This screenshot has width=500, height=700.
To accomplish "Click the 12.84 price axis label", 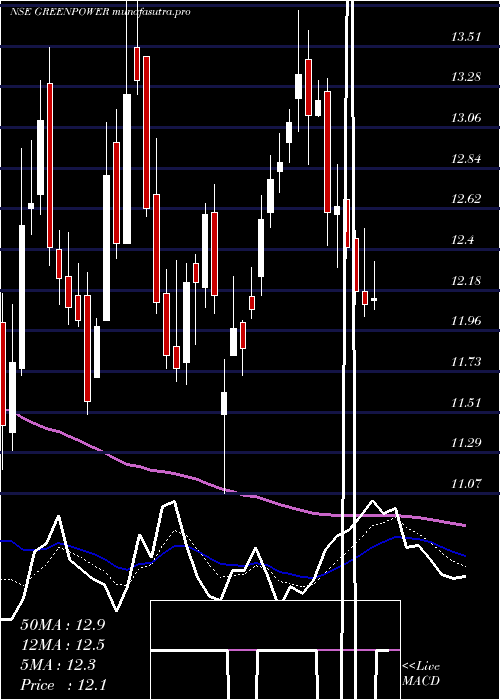I will point(466,158).
